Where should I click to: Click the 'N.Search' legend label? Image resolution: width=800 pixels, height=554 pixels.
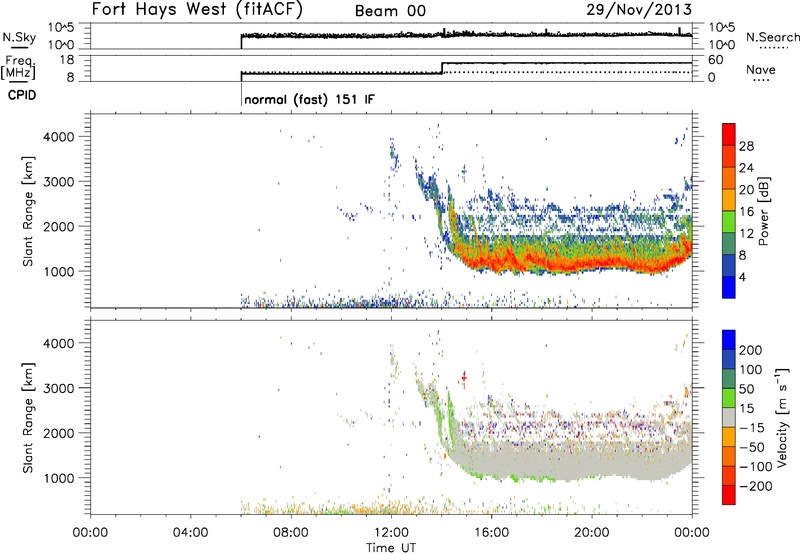pos(772,37)
